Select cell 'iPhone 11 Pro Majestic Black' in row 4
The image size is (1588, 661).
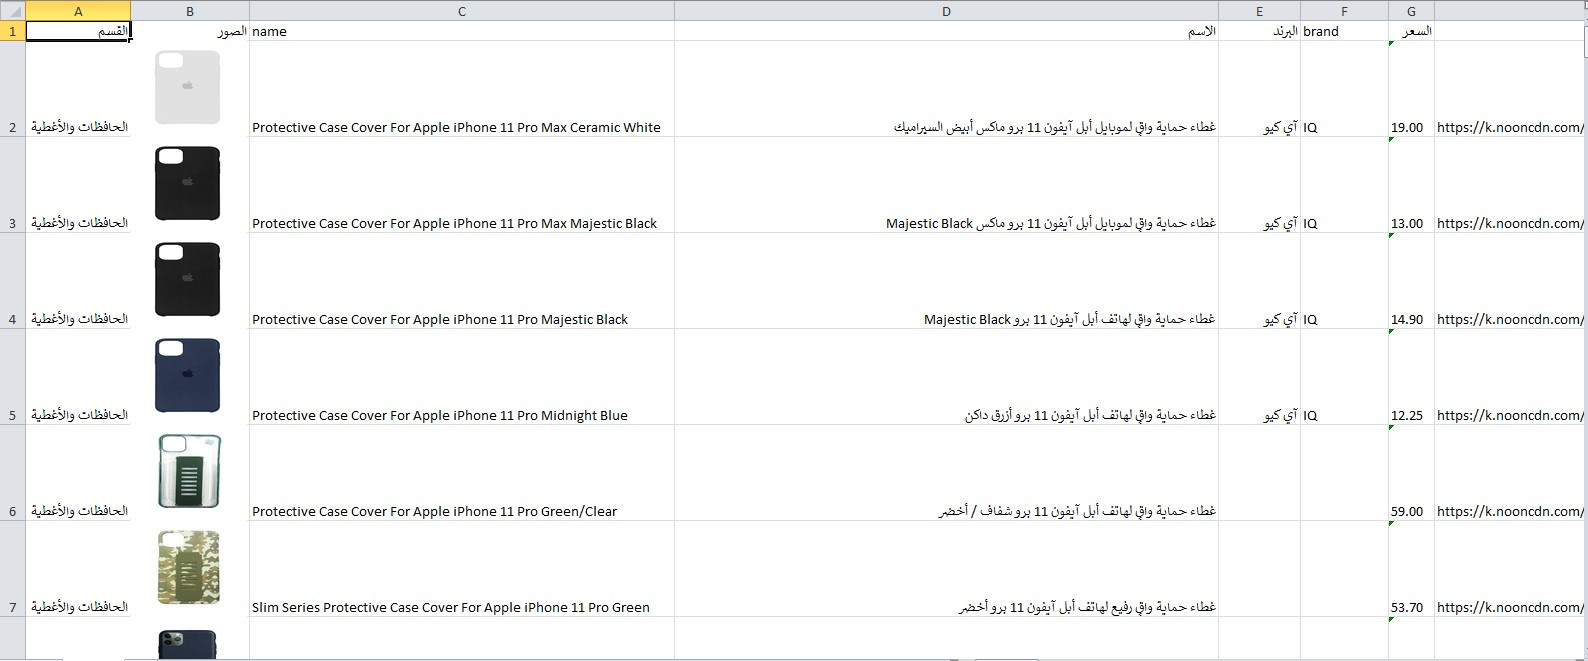point(462,281)
